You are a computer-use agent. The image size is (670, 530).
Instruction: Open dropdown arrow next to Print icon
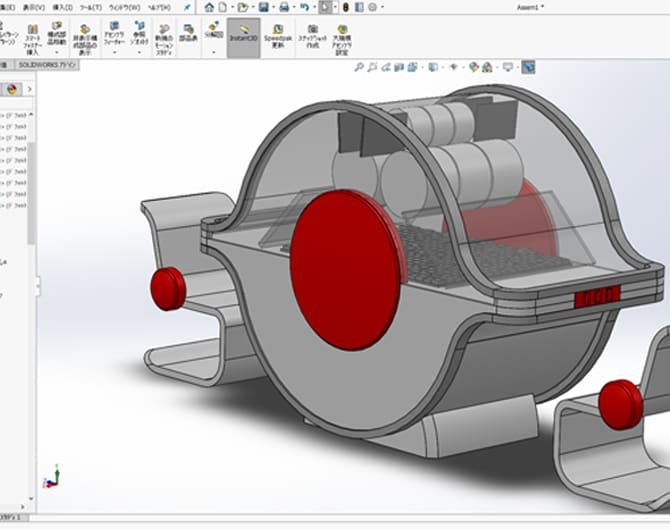click(294, 7)
